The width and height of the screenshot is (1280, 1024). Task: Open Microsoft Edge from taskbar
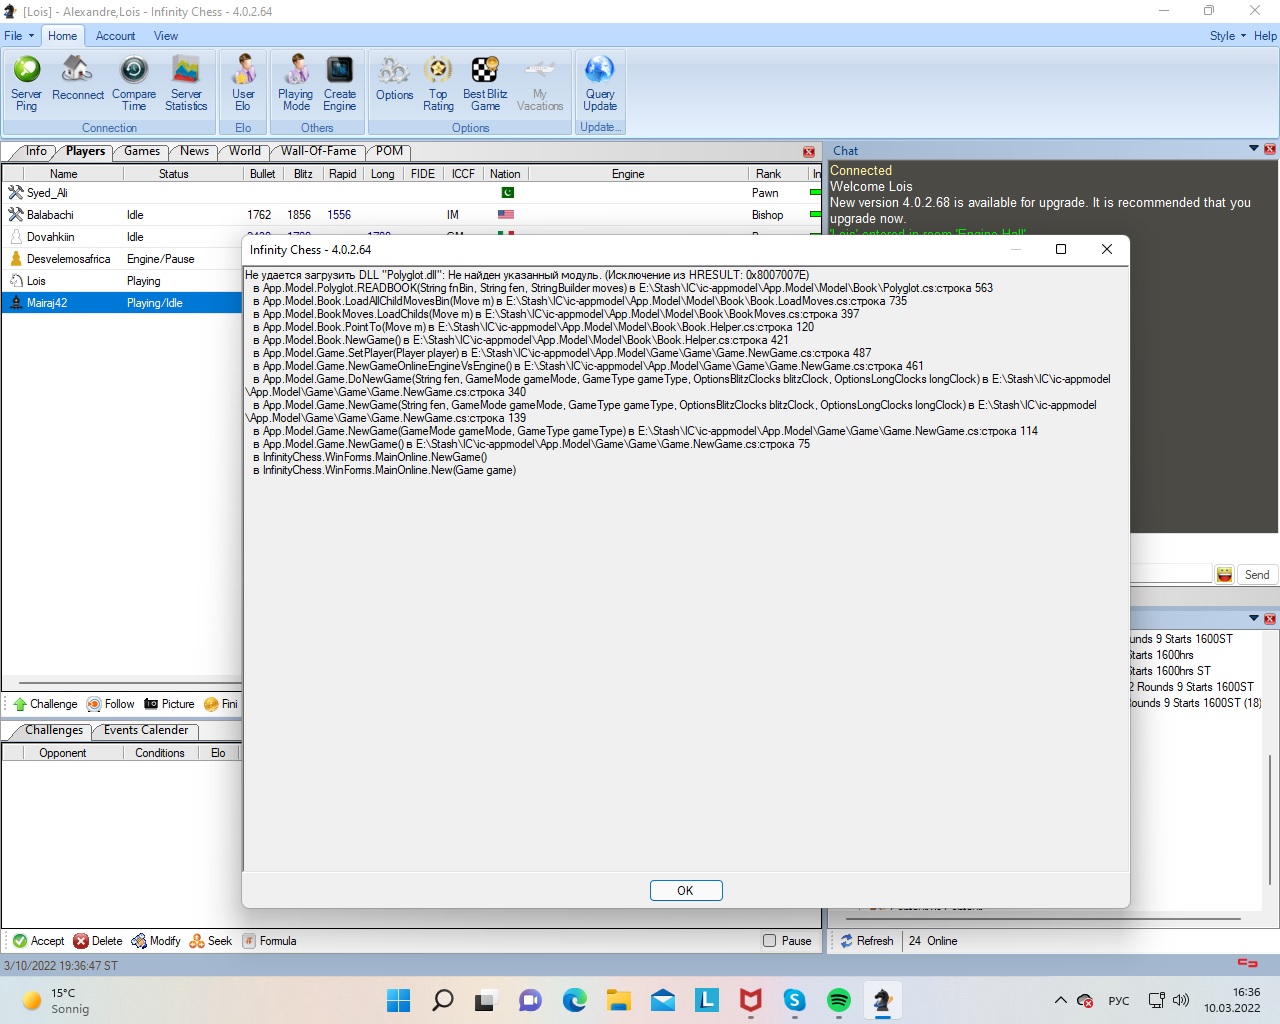tap(575, 1000)
